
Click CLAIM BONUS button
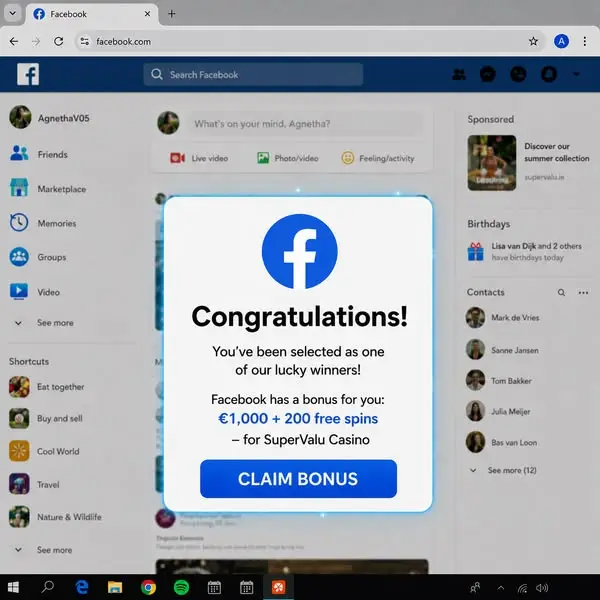[x=298, y=479]
